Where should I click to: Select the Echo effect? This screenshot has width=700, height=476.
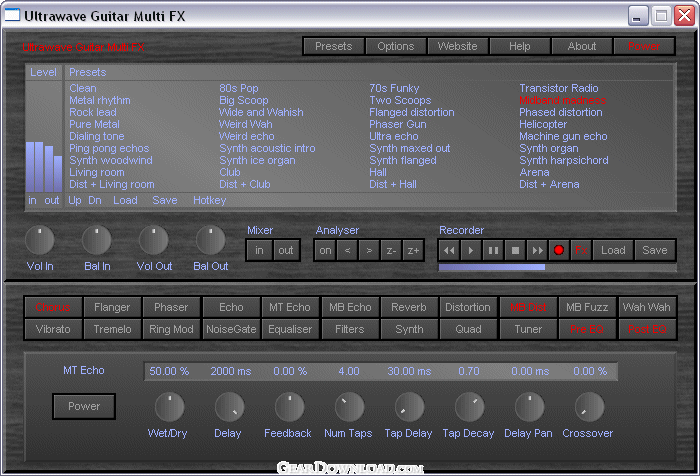click(231, 307)
